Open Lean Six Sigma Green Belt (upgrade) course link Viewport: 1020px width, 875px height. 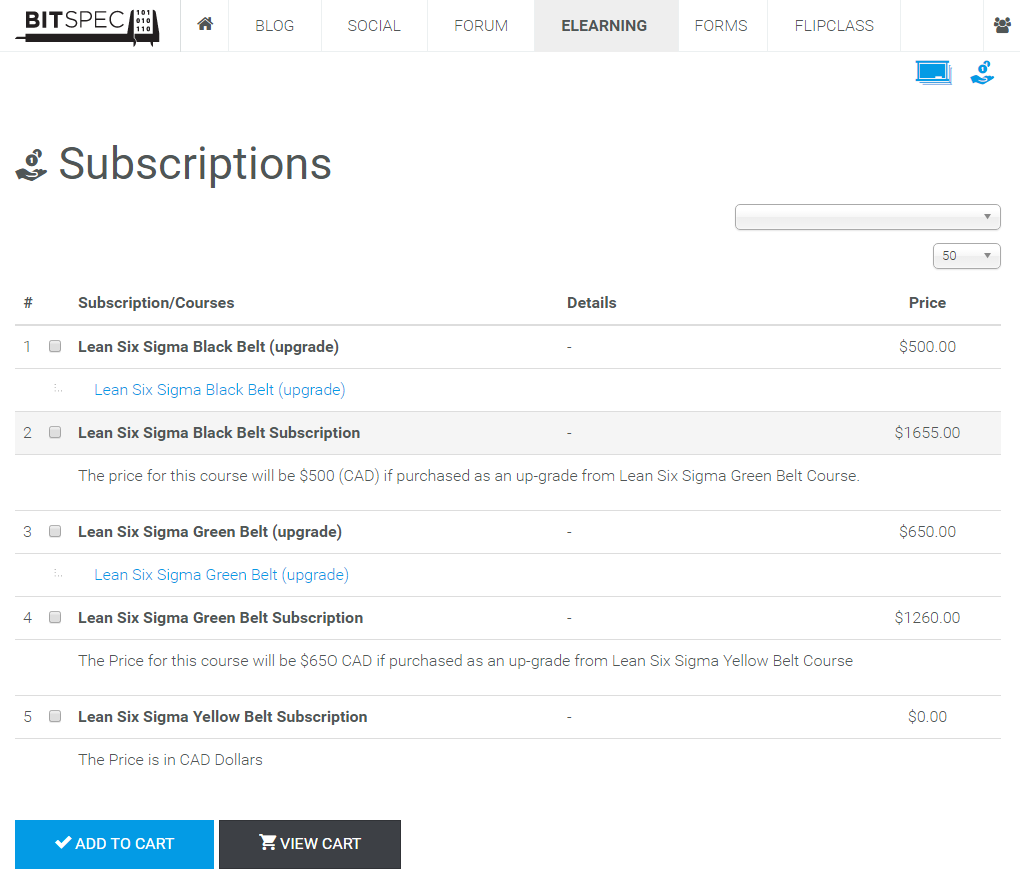[222, 574]
